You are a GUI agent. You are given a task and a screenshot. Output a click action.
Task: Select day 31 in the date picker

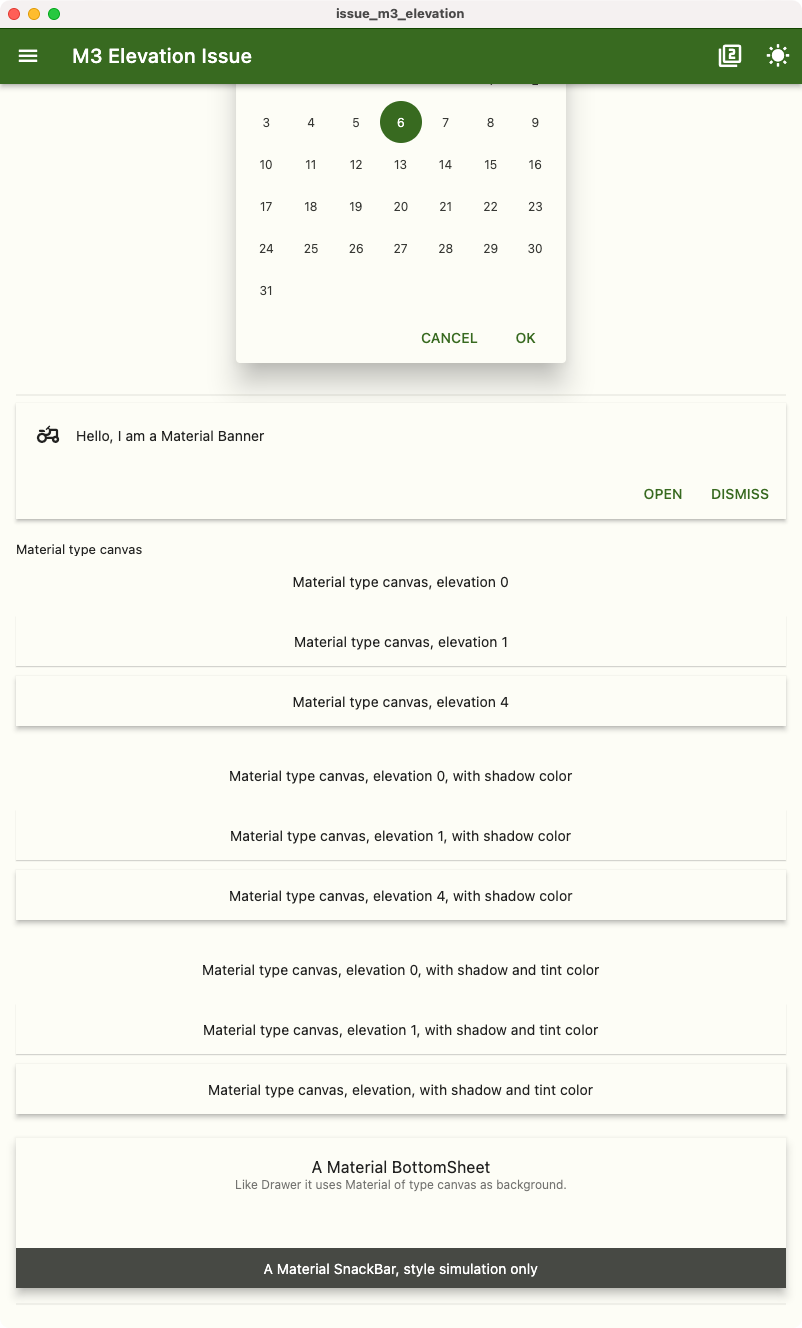[265, 290]
